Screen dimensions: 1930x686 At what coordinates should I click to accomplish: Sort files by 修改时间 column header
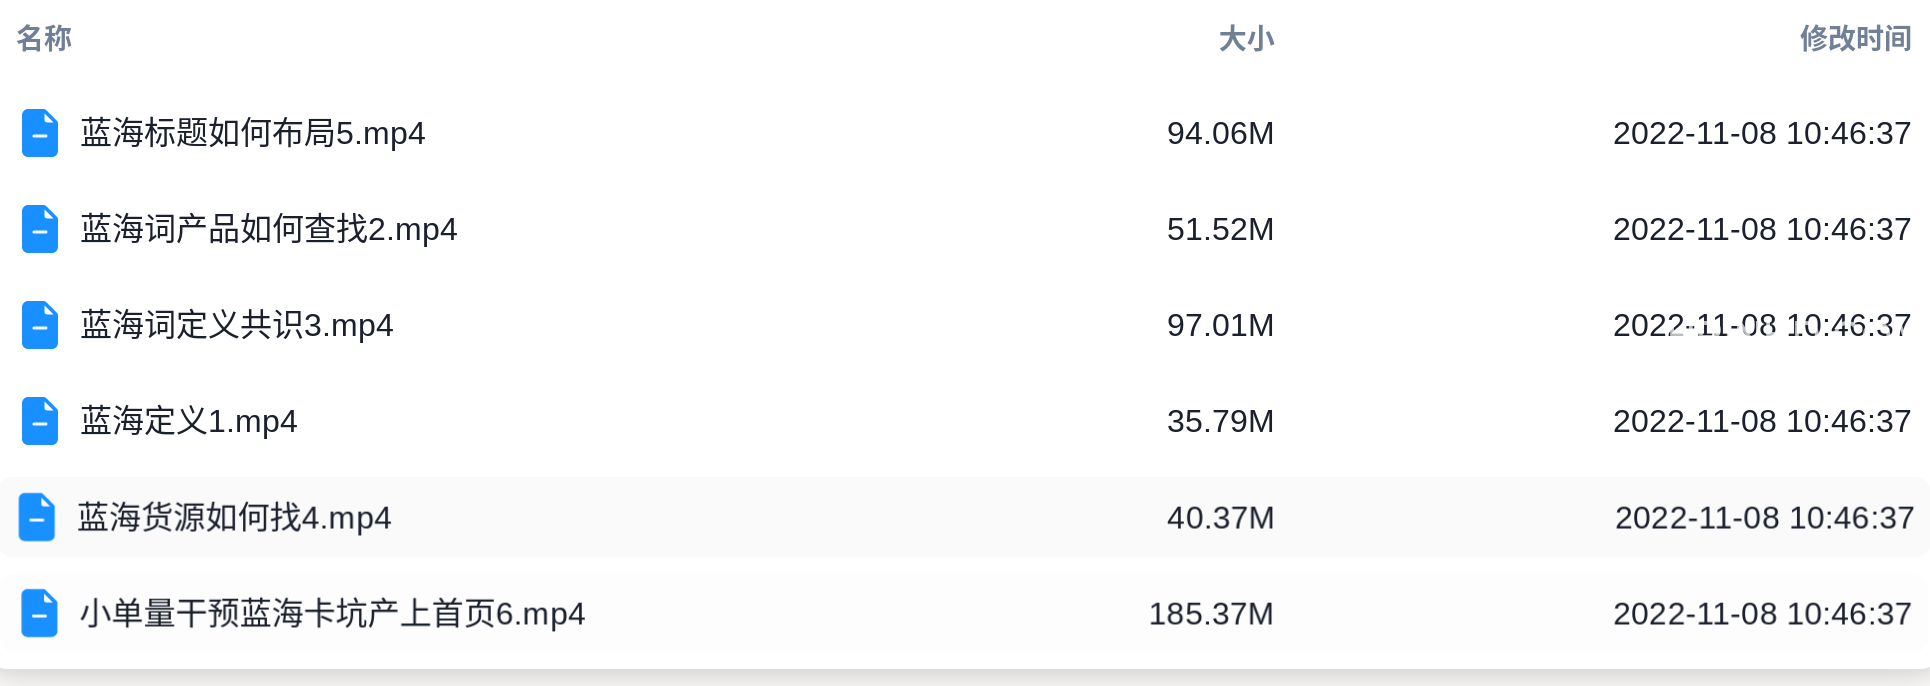(1856, 38)
